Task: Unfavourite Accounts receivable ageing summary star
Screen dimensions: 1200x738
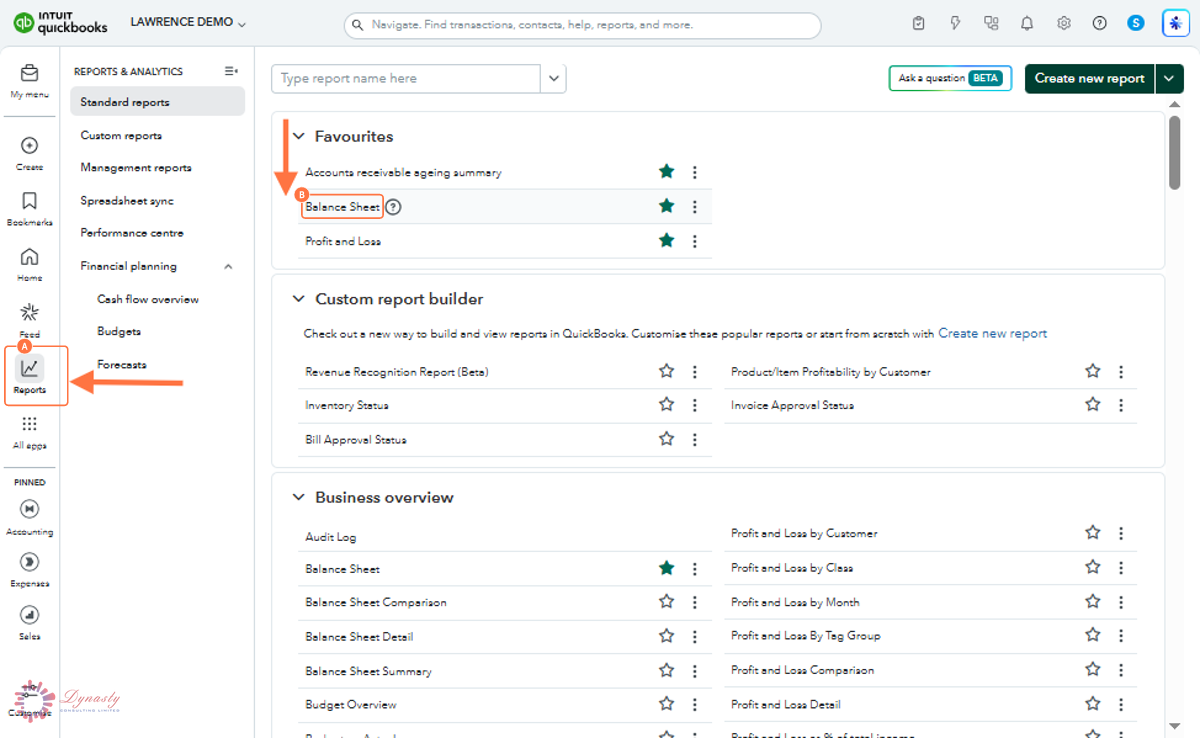Action: [667, 172]
